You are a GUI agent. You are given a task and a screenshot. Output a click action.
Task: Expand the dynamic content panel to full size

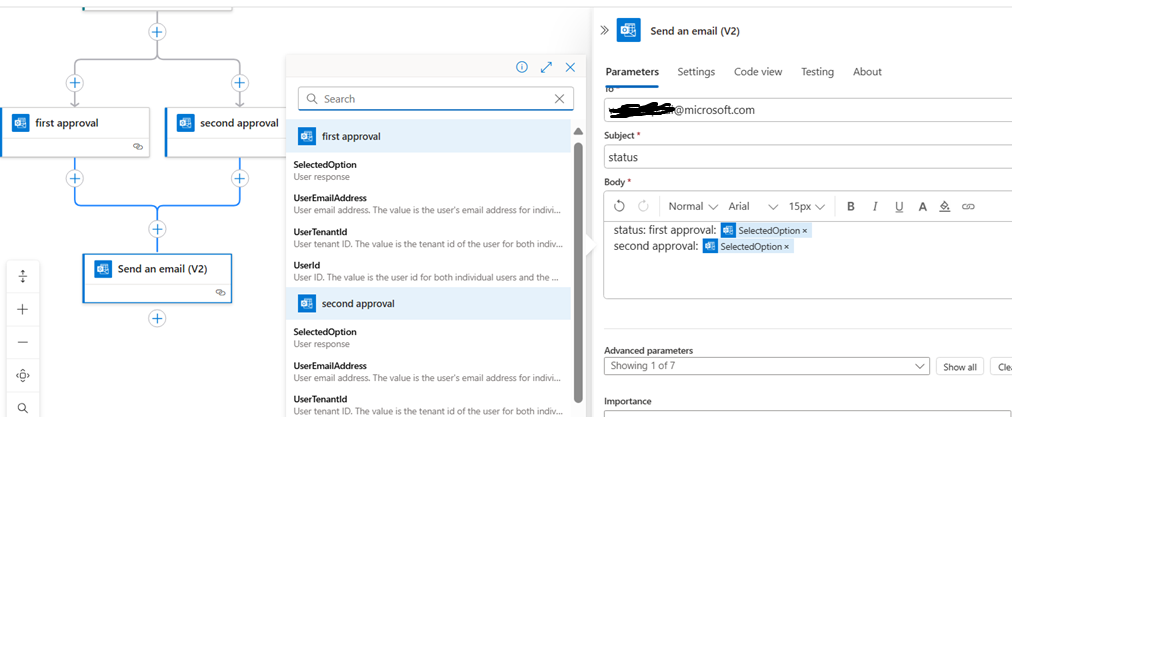546,67
